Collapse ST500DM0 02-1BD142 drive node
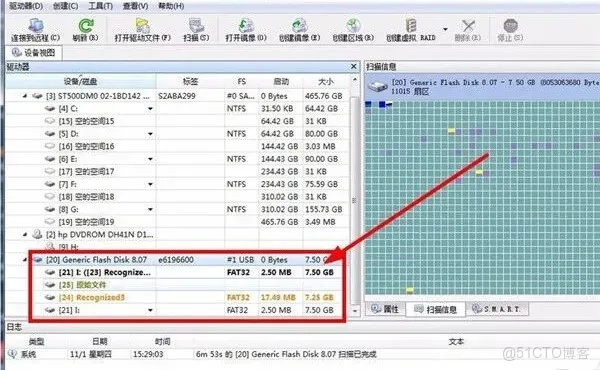The height and width of the screenshot is (370, 600). (x=25, y=96)
